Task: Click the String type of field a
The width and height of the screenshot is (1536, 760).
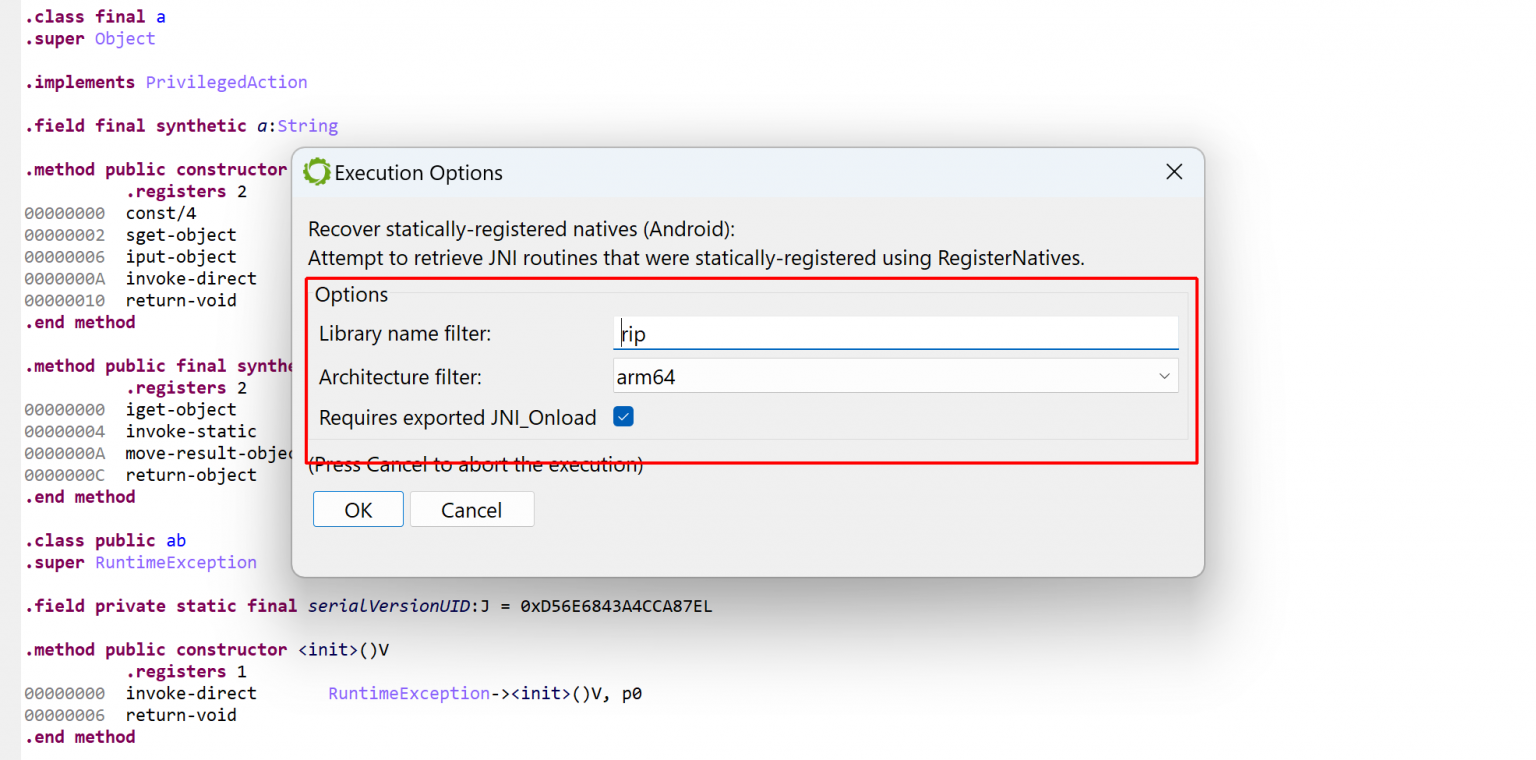Action: (308, 125)
